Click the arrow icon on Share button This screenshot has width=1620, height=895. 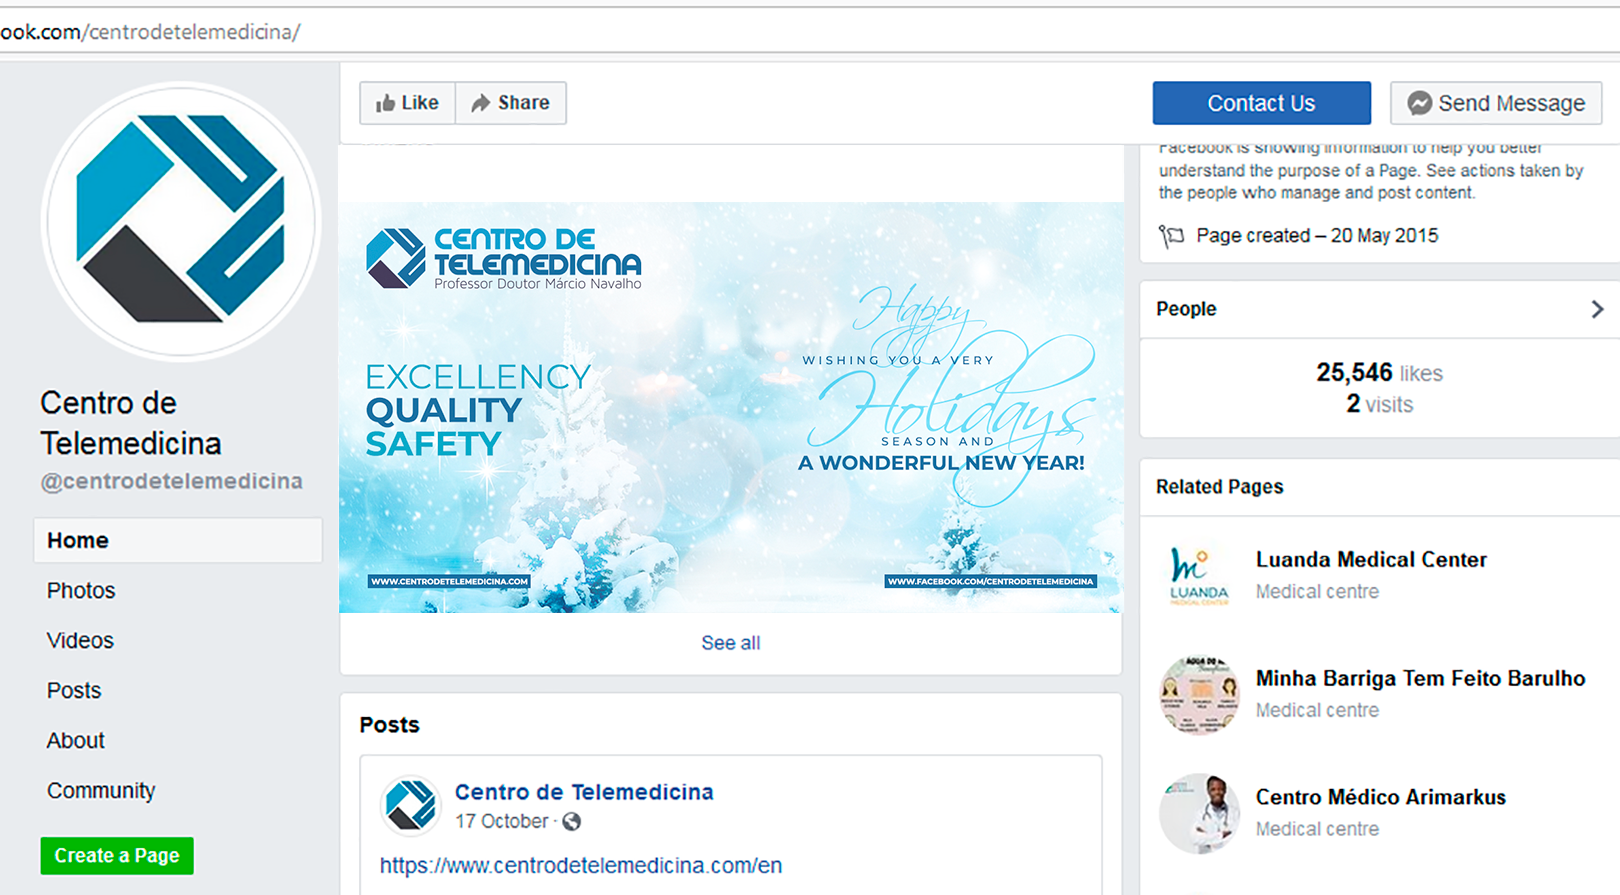click(x=481, y=103)
